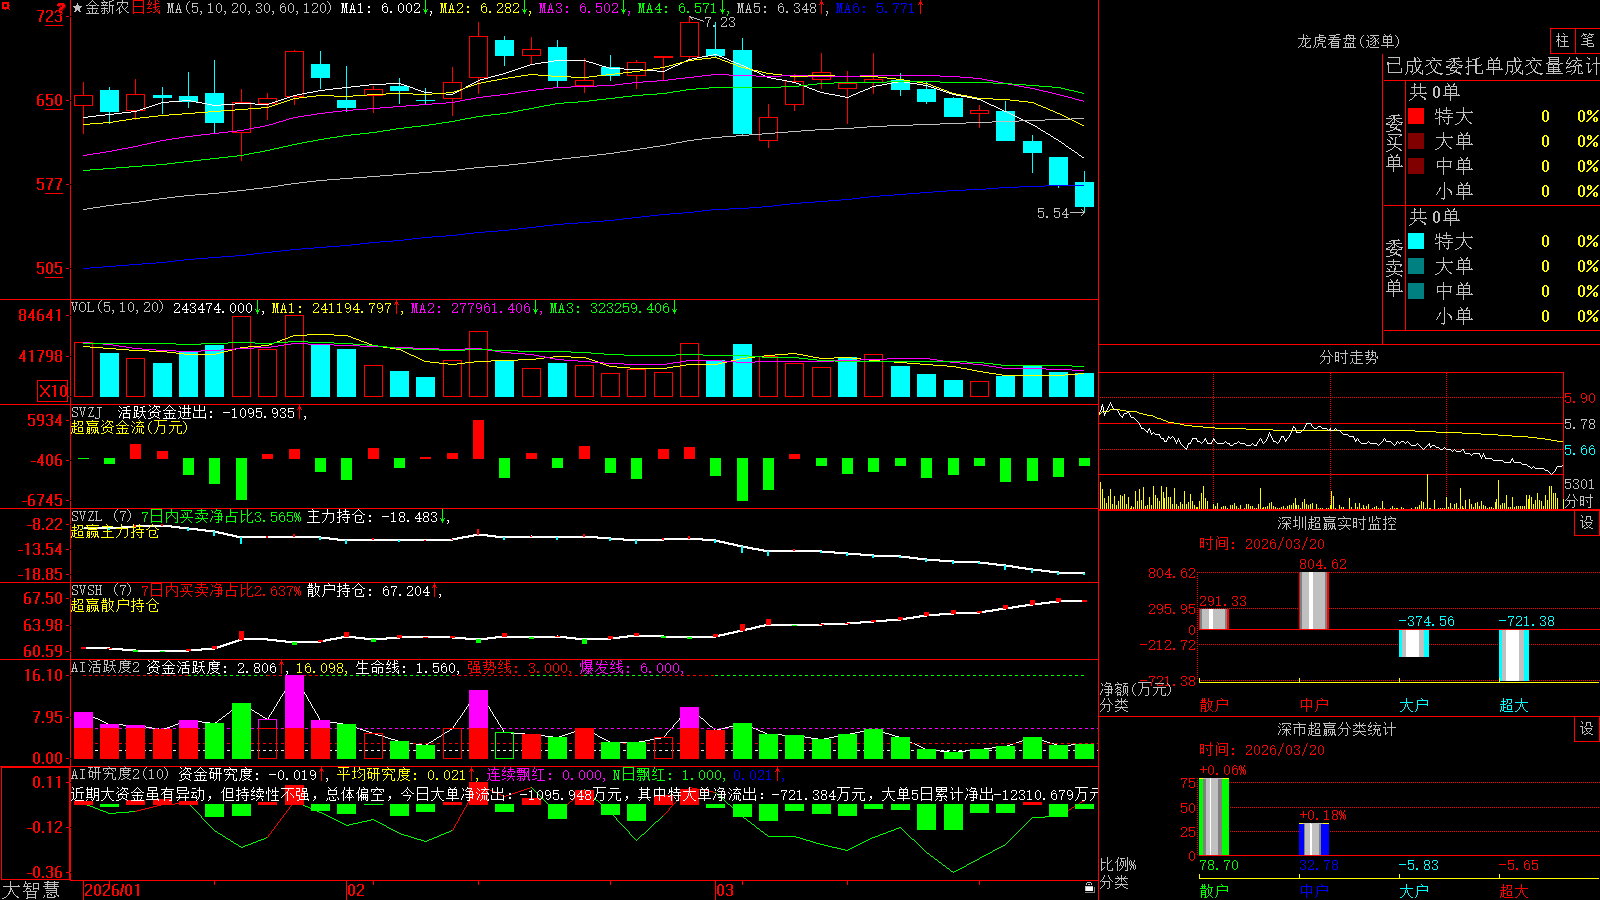Click the 深市超赢分类统计 panel title
This screenshot has width=1600, height=900.
1337,729
